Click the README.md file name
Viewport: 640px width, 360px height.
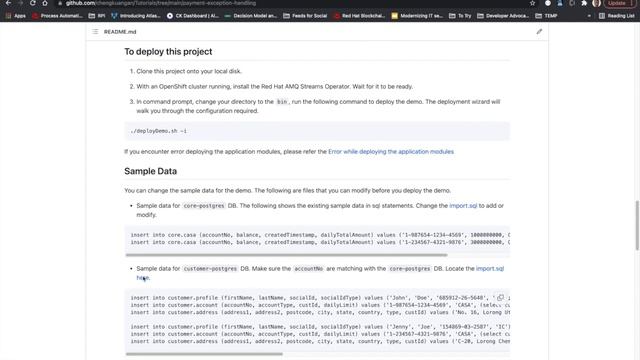(x=120, y=31)
